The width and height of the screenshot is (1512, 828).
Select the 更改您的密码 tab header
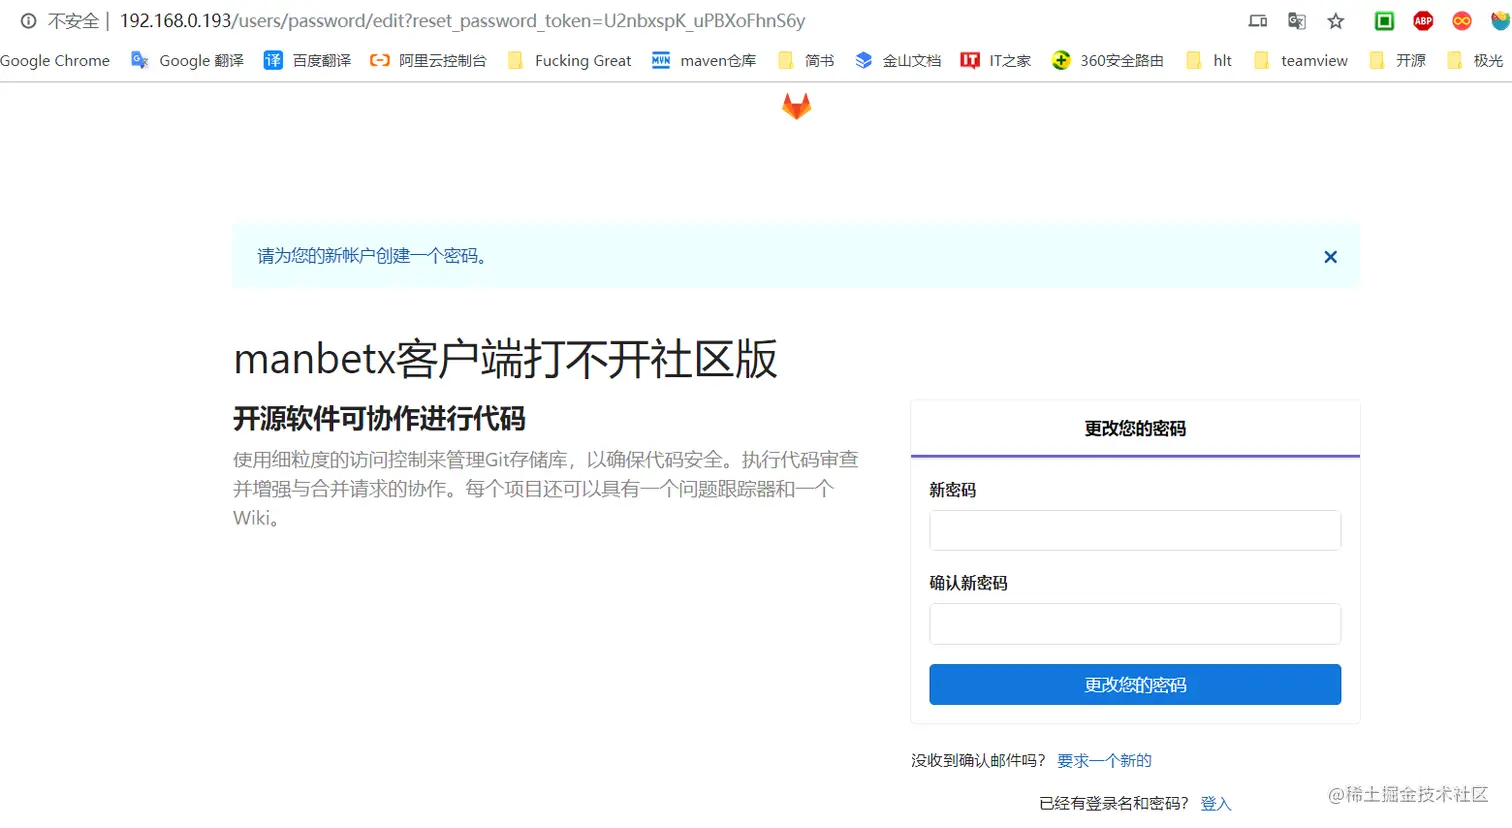(x=1135, y=429)
